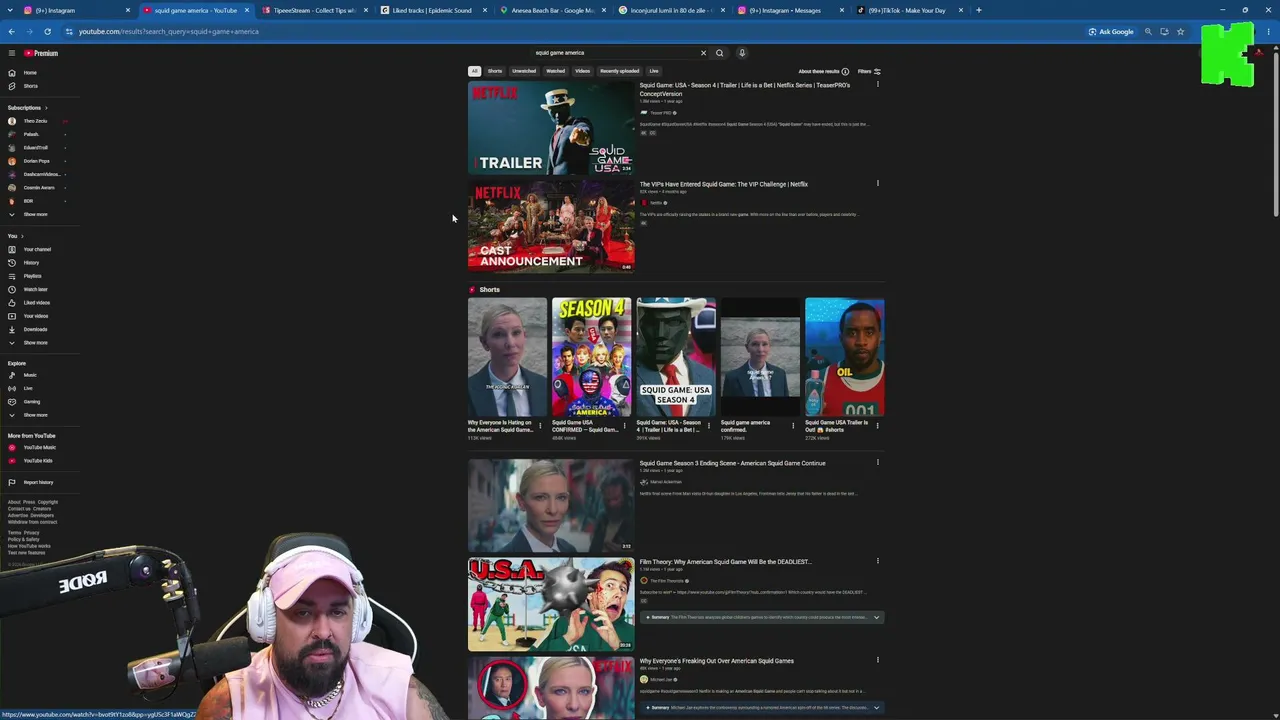Click the magnifier search button
Screen dimensions: 1280x720
(719, 53)
